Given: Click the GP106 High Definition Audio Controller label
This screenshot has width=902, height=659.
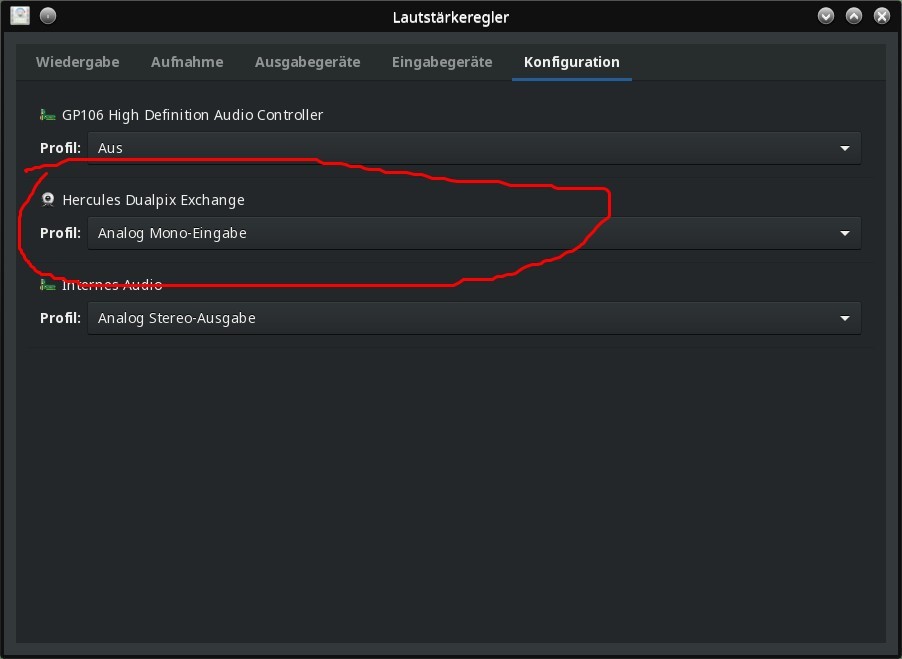Looking at the screenshot, I should [x=193, y=115].
